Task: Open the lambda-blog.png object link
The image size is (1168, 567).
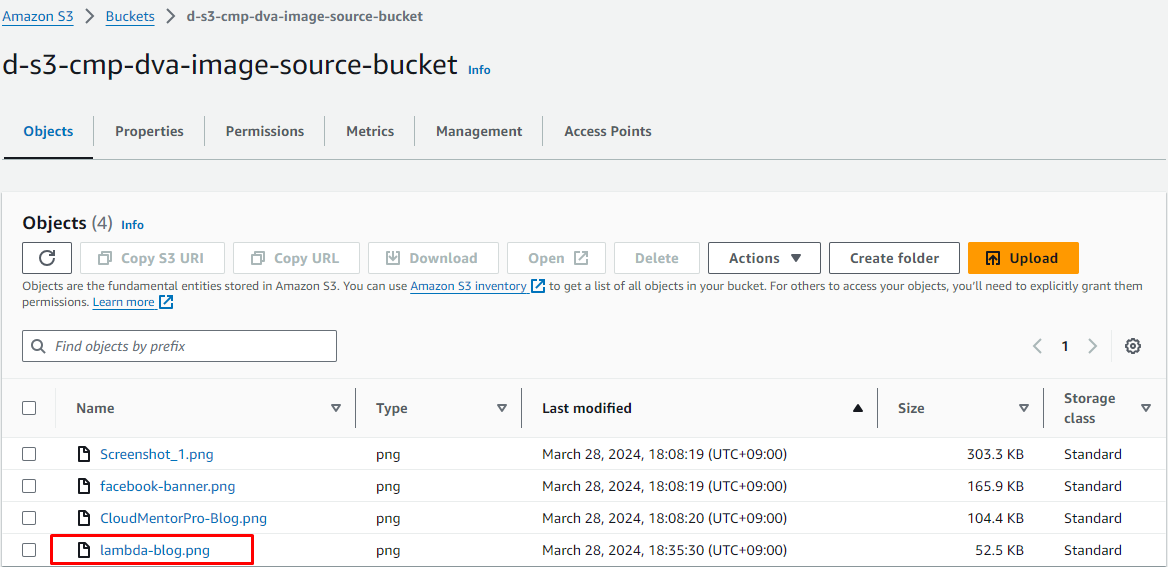Action: coord(155,550)
